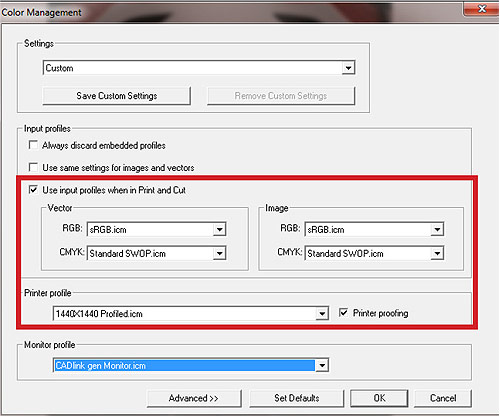Viewport: 500px width, 416px height.
Task: Save the custom settings
Action: tap(117, 96)
